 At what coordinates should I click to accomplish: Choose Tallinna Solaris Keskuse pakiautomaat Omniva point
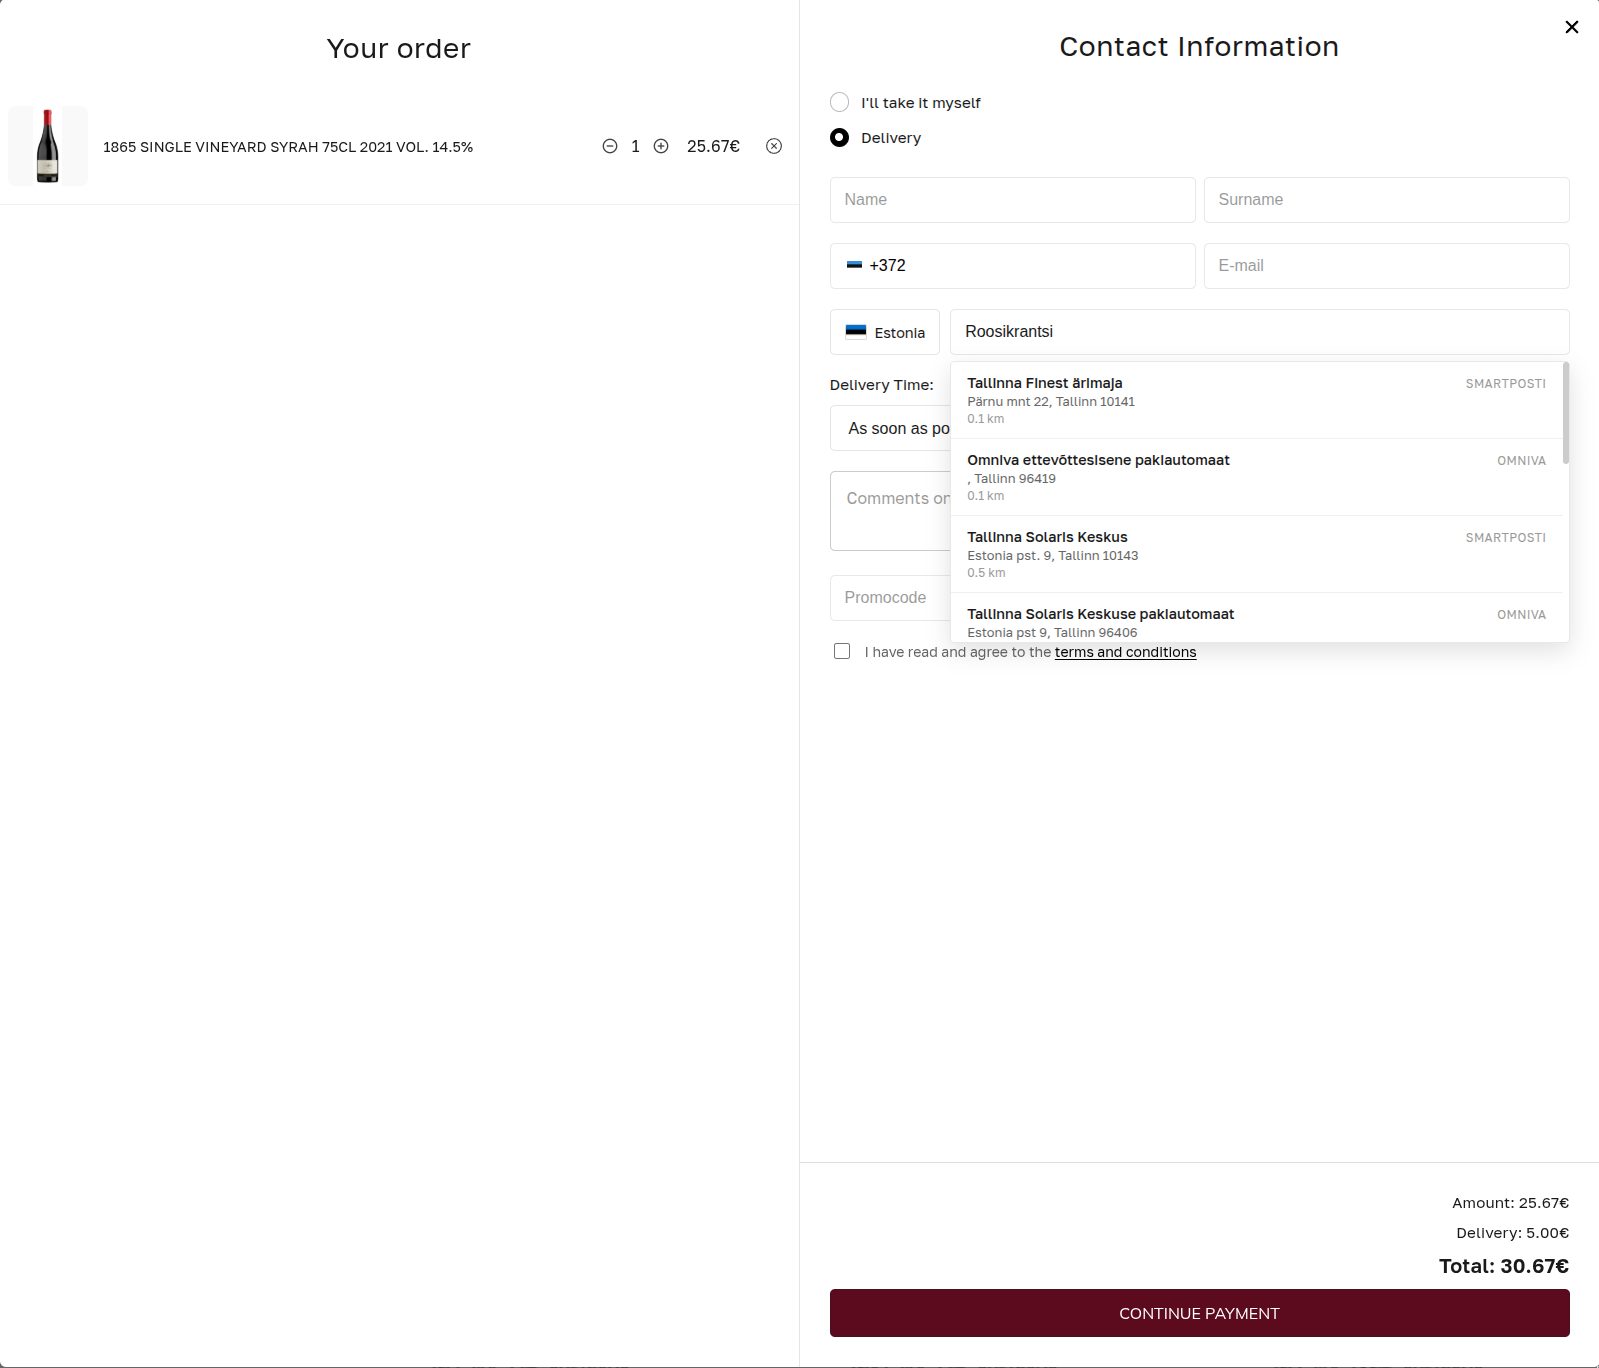tap(1257, 618)
